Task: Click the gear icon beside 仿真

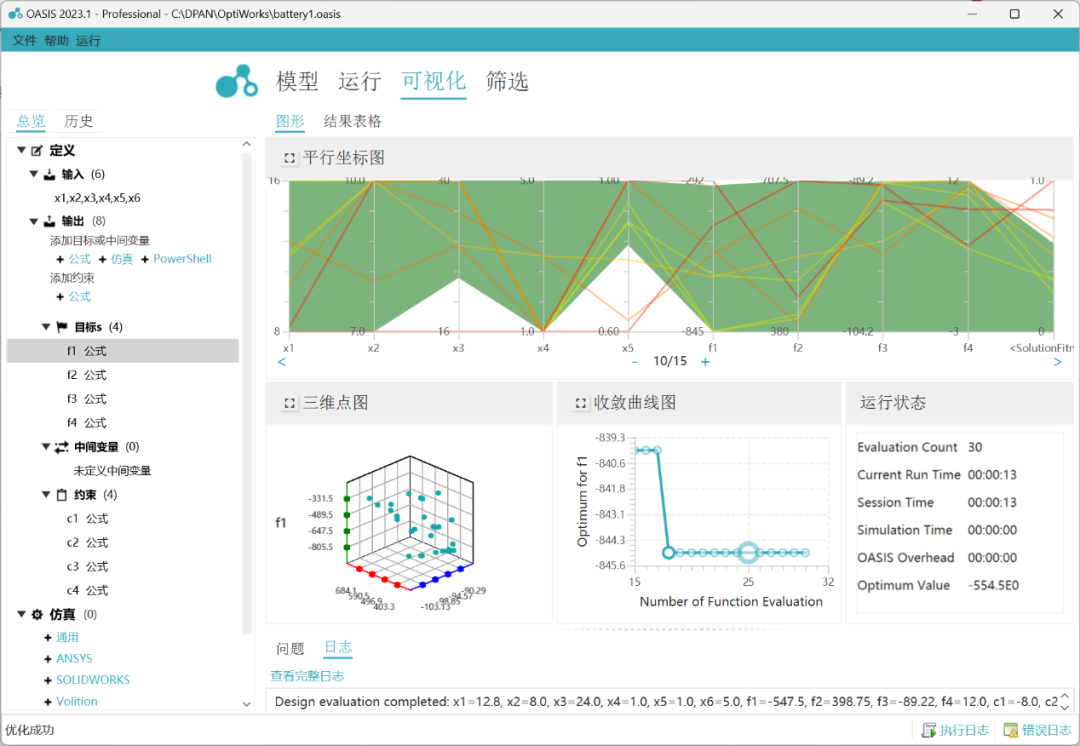Action: click(37, 614)
